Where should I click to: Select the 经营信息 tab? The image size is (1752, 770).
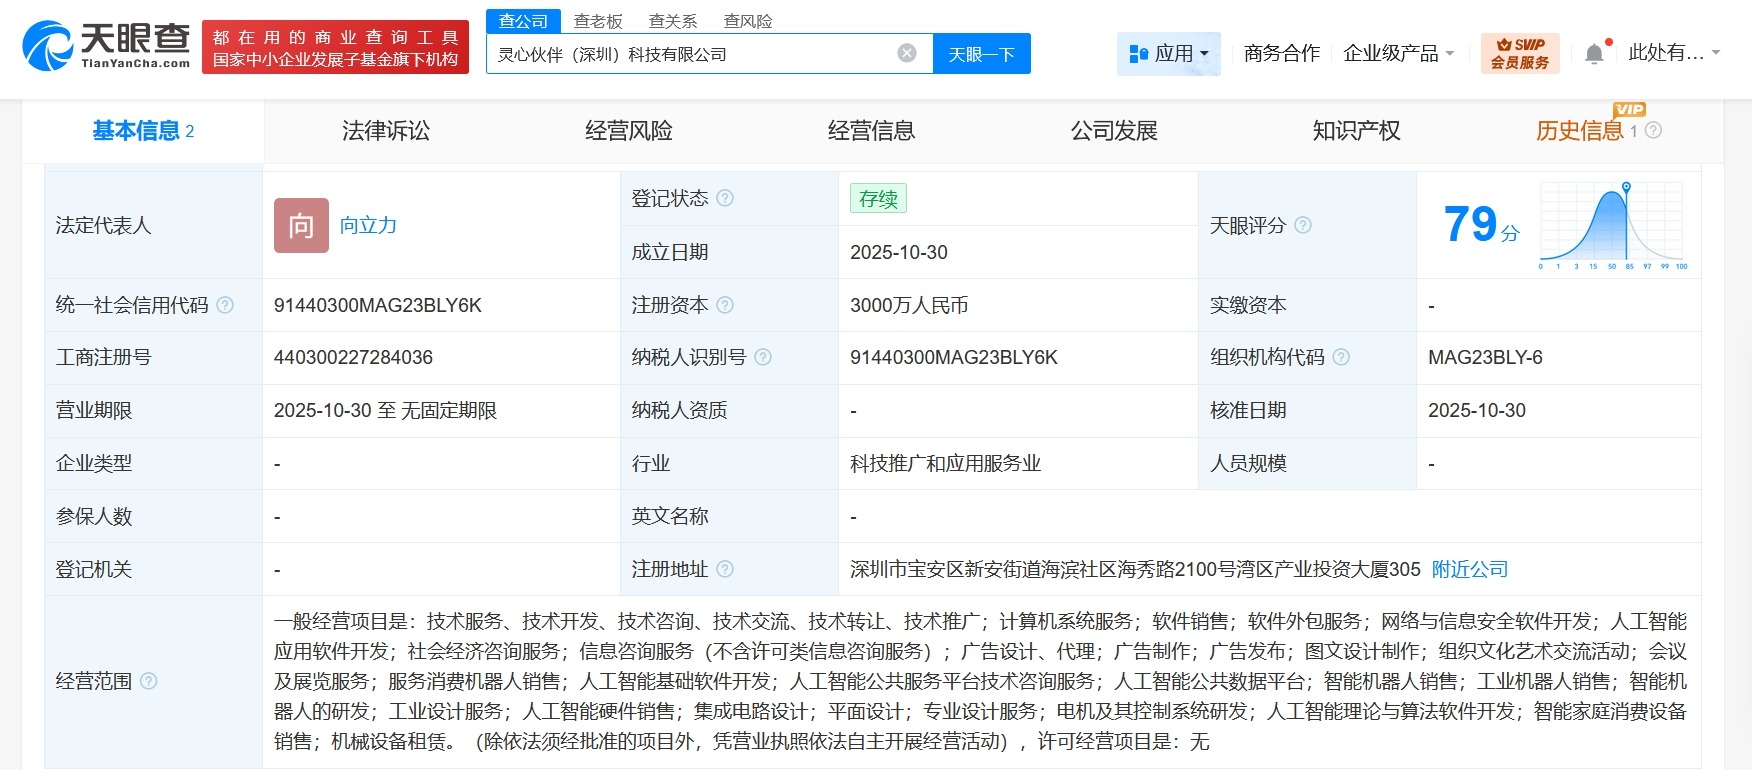tap(872, 131)
